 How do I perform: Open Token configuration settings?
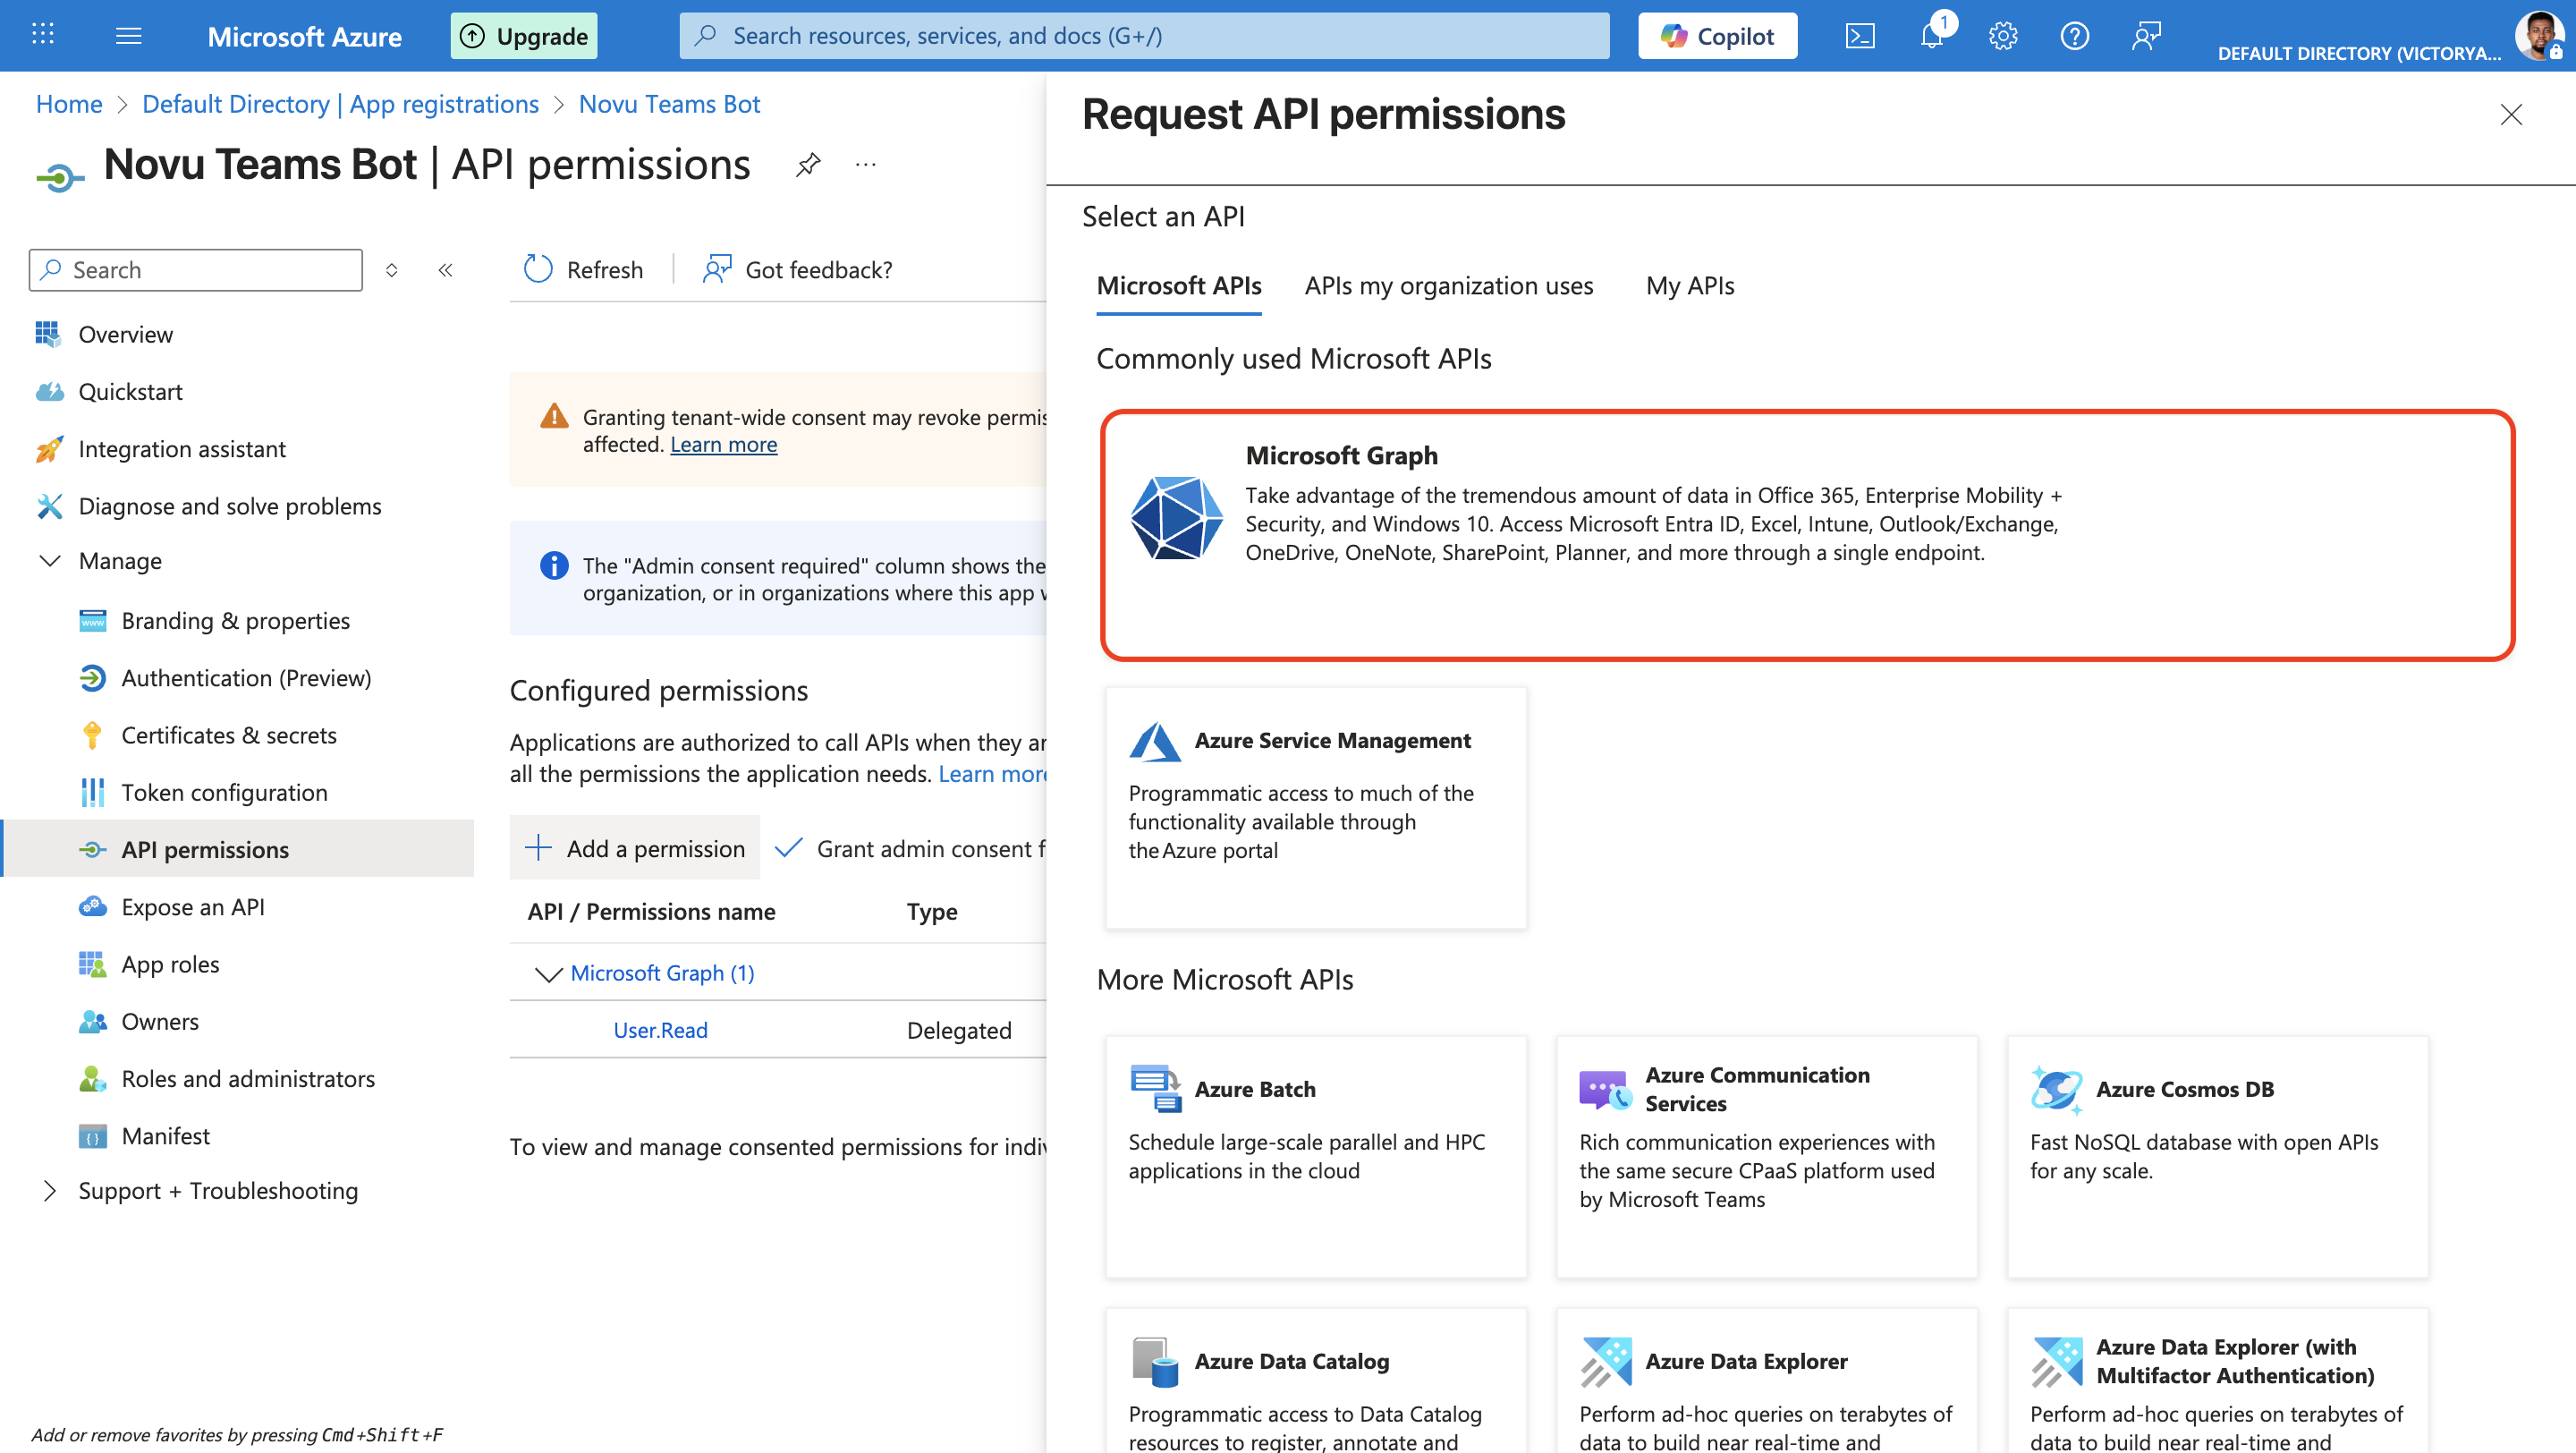(224, 791)
